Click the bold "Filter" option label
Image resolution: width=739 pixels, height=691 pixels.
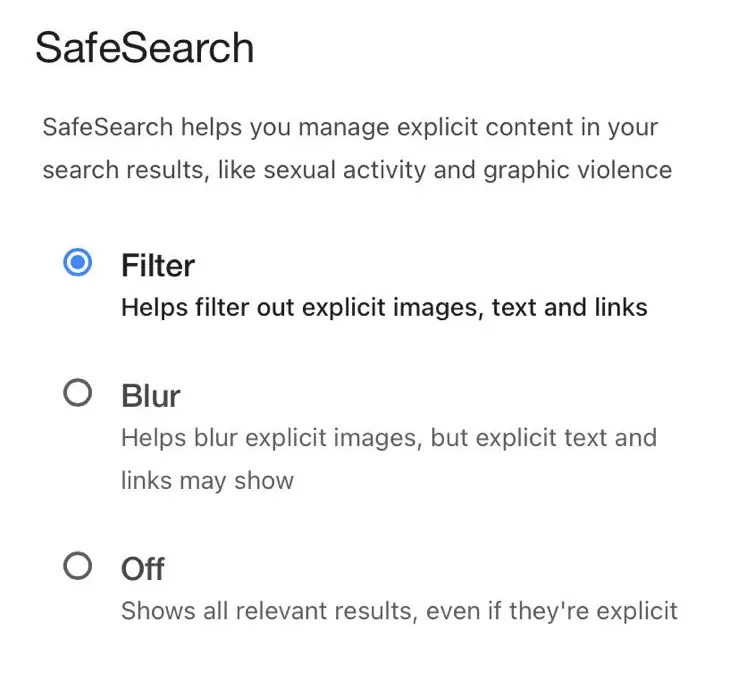coord(158,265)
